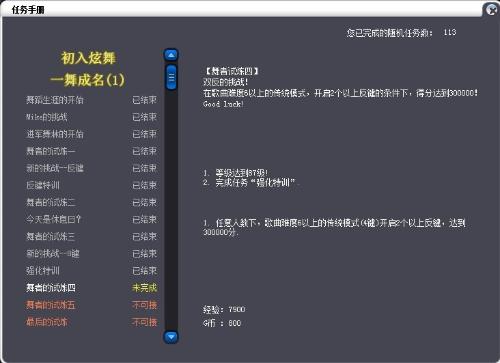The image size is (500, 363).
Task: Show details for 反键特训
Action: (x=43, y=185)
